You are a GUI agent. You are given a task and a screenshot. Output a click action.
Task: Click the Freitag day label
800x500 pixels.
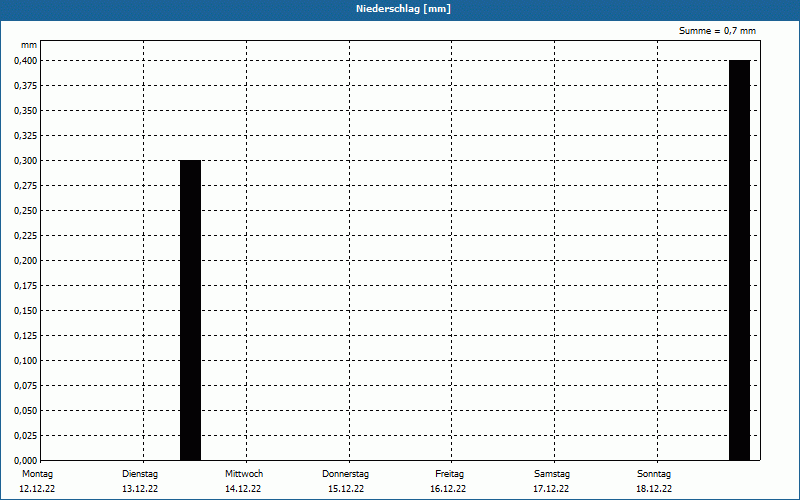(x=449, y=474)
